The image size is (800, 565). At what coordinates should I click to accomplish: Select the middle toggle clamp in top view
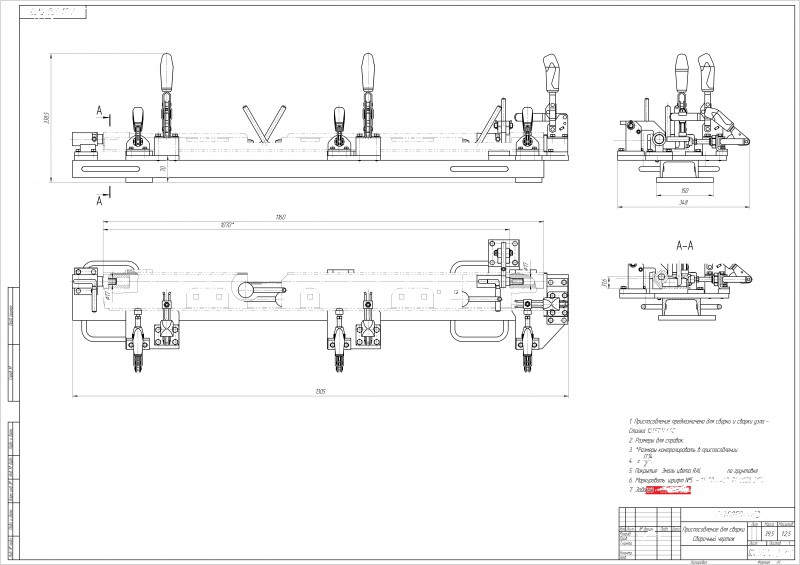(338, 339)
